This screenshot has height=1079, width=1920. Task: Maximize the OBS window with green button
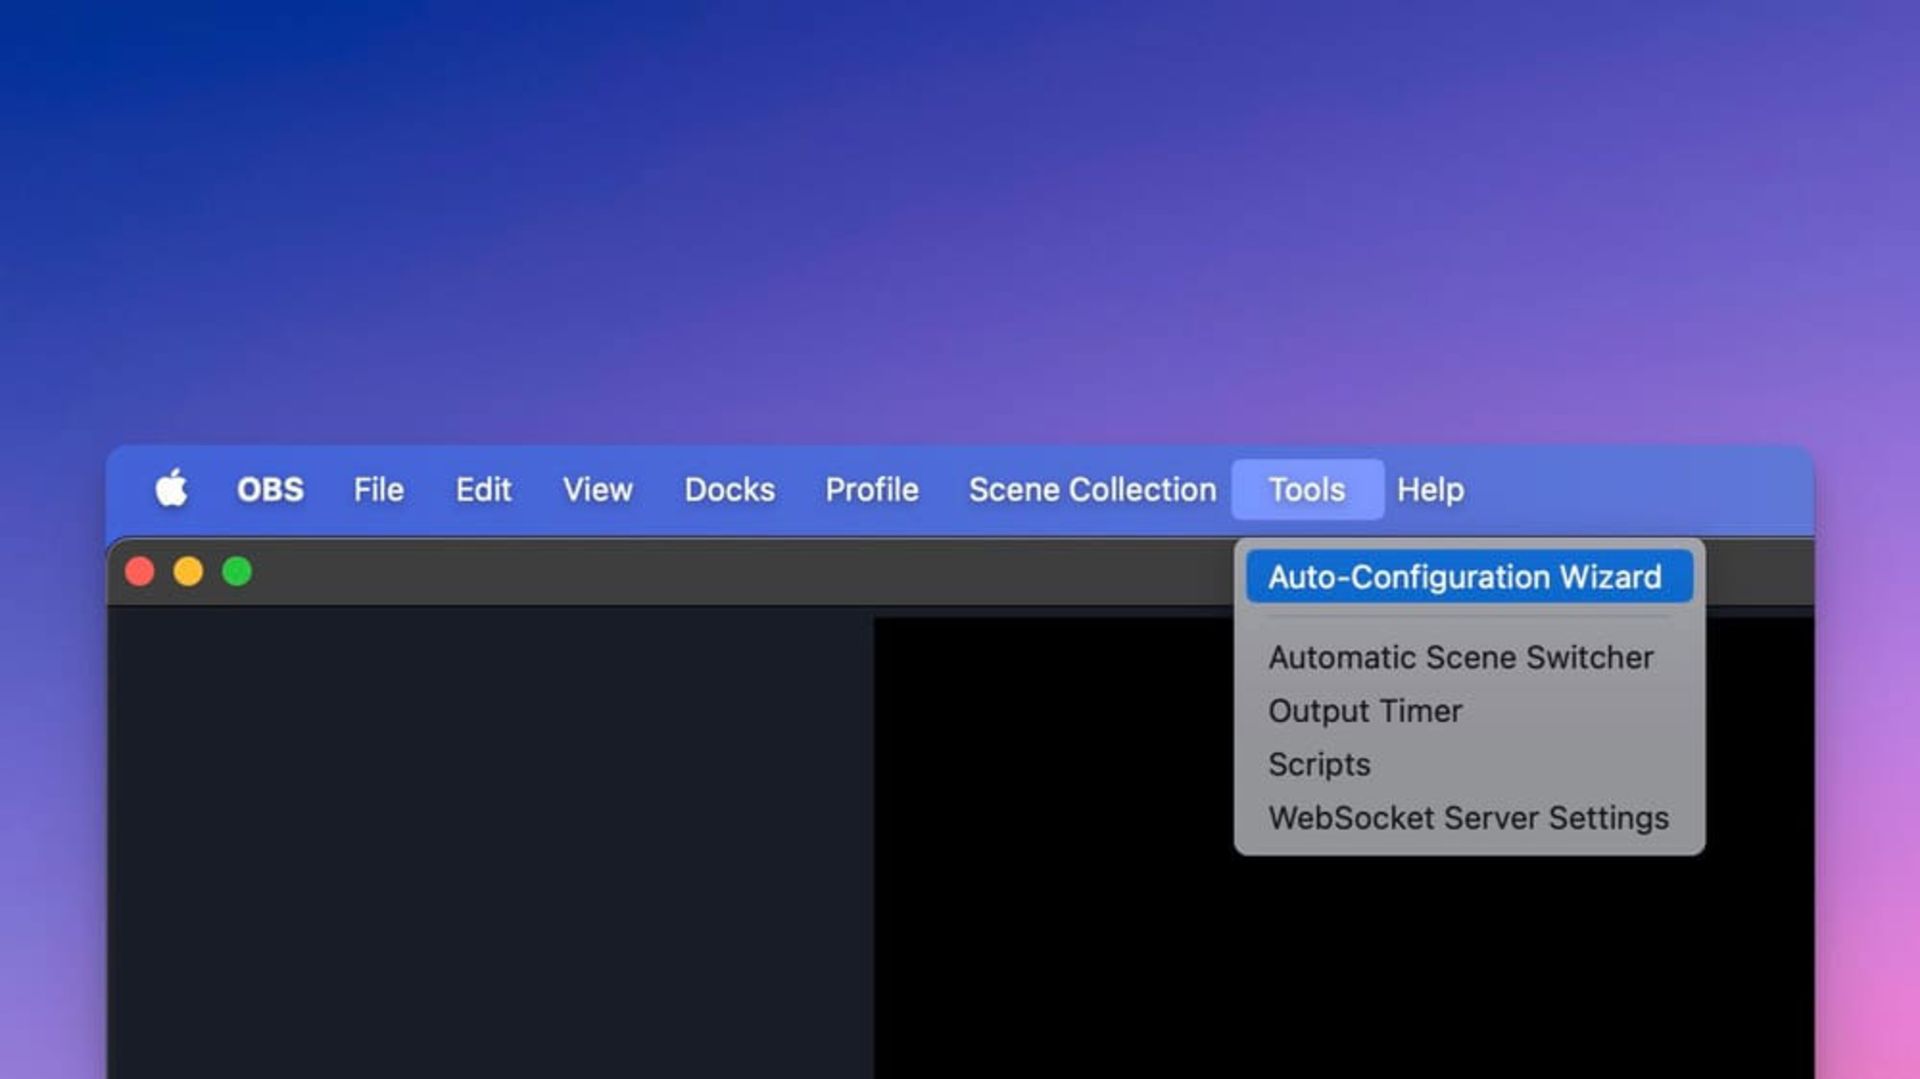pyautogui.click(x=237, y=572)
